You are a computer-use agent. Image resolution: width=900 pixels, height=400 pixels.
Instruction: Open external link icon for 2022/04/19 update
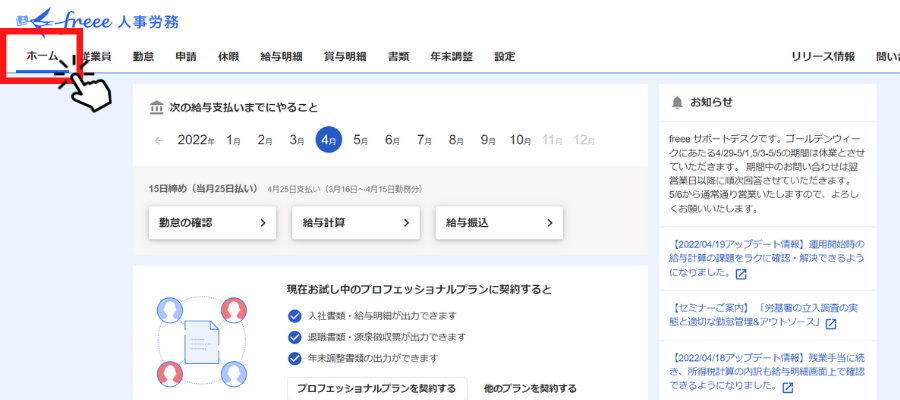click(741, 274)
